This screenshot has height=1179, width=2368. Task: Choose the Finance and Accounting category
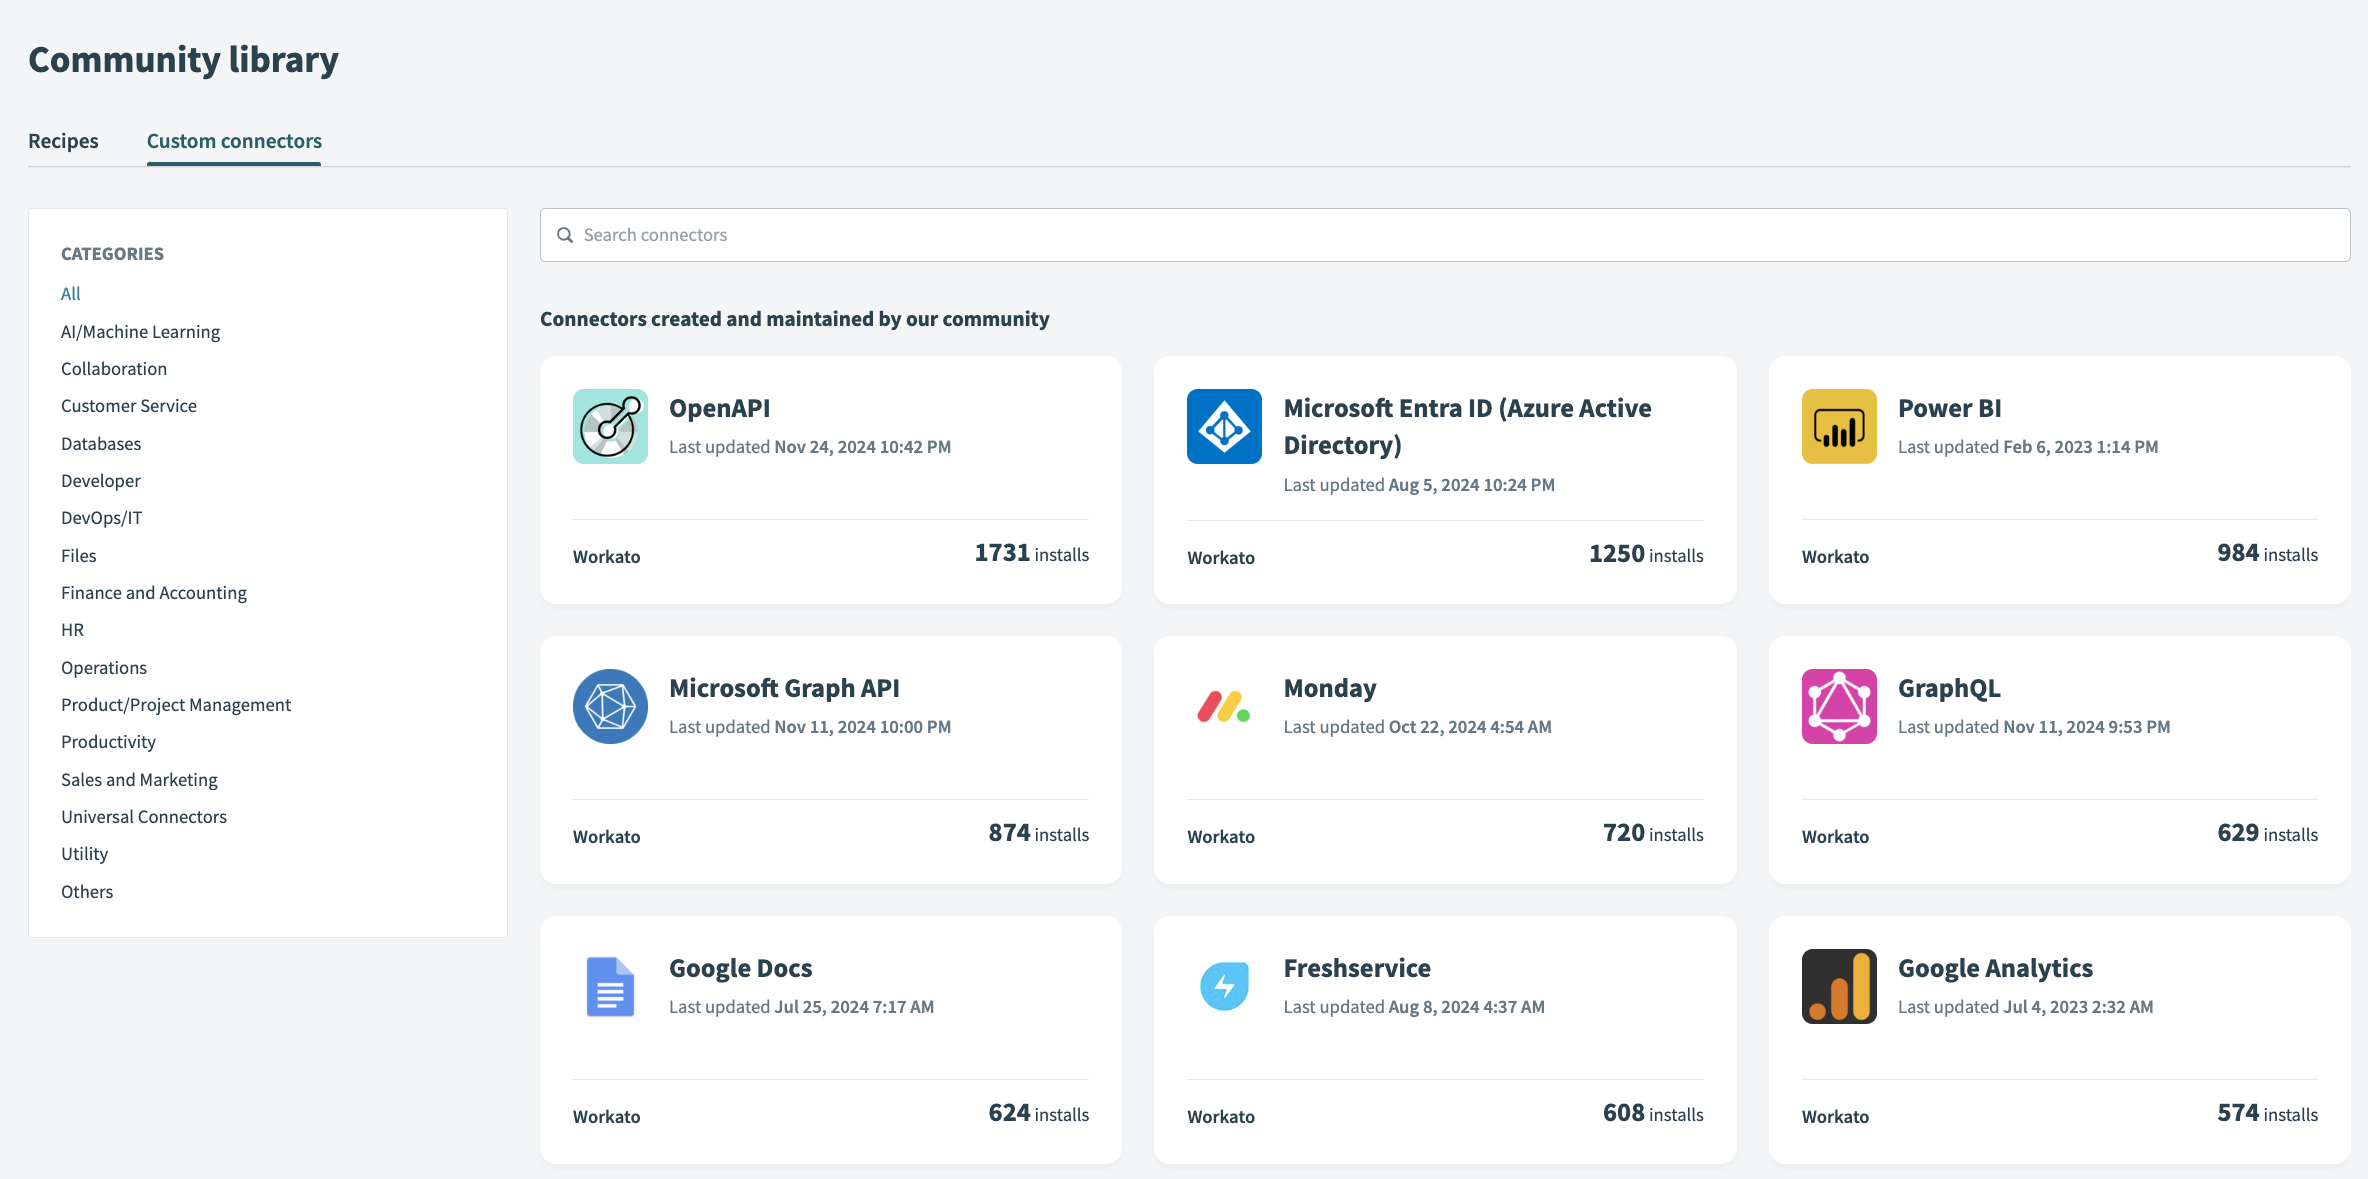coord(153,592)
